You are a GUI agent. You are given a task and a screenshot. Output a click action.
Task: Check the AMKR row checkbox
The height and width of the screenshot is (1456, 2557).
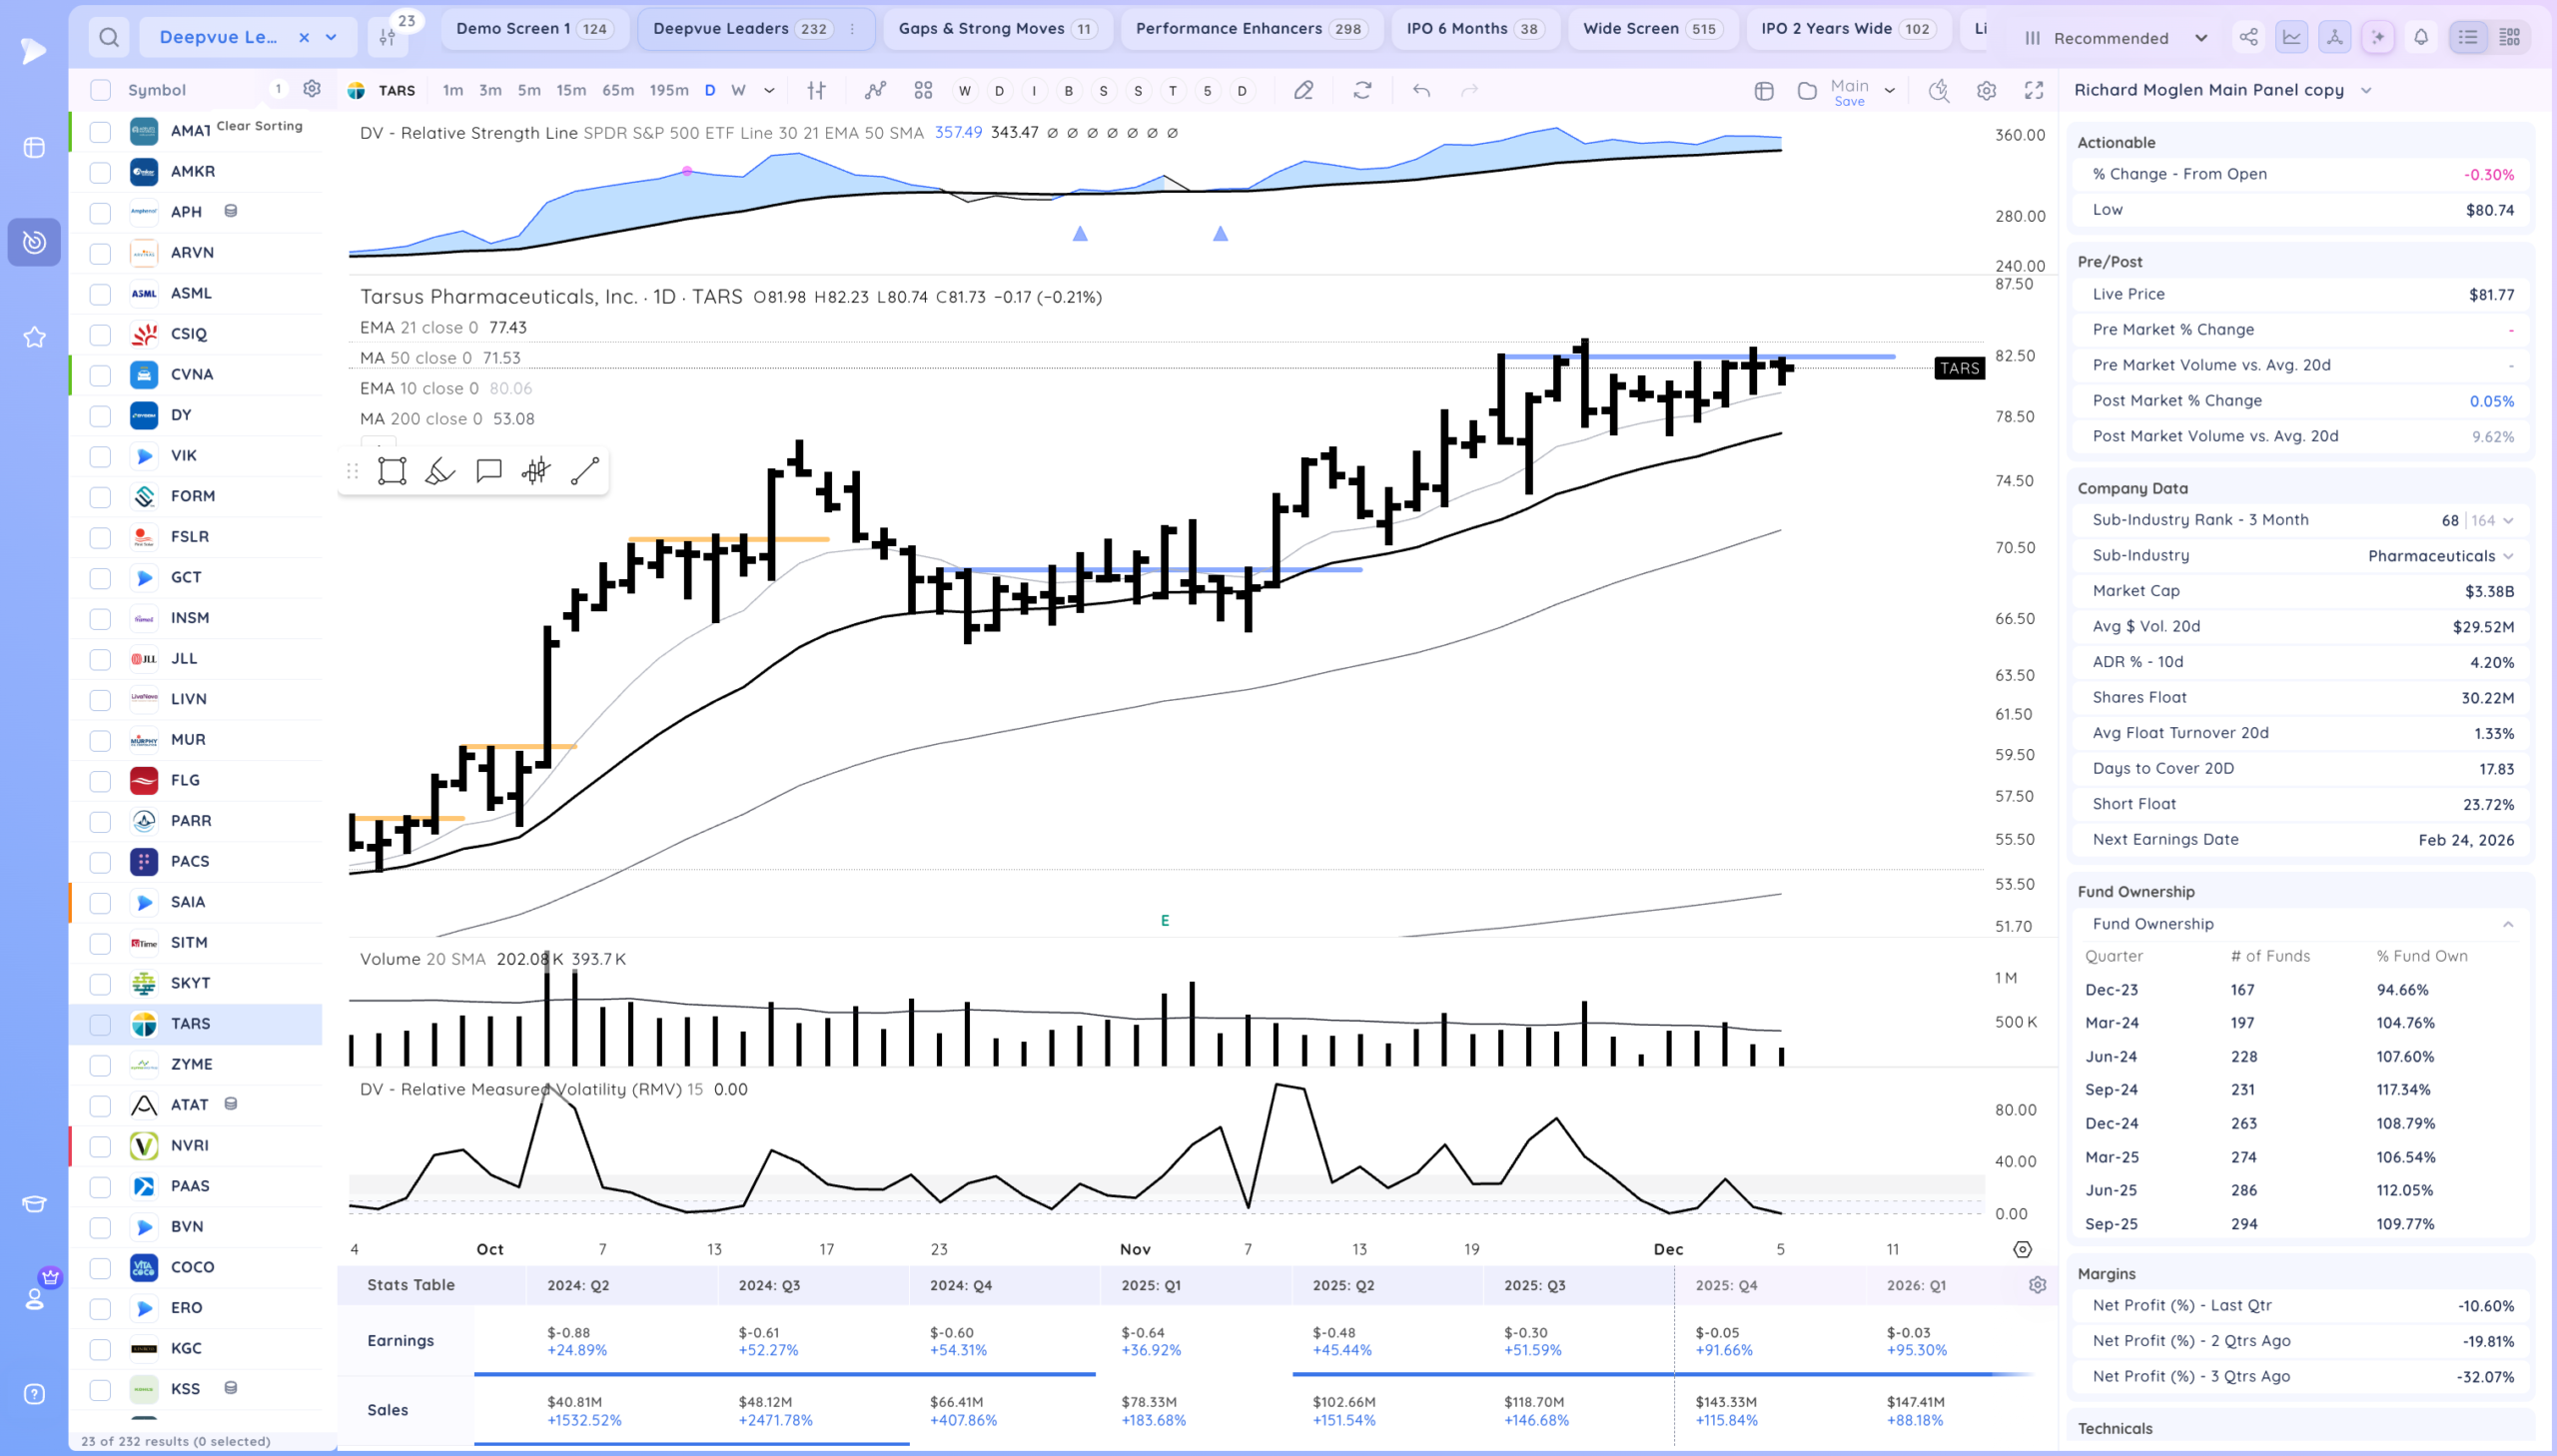click(x=100, y=172)
